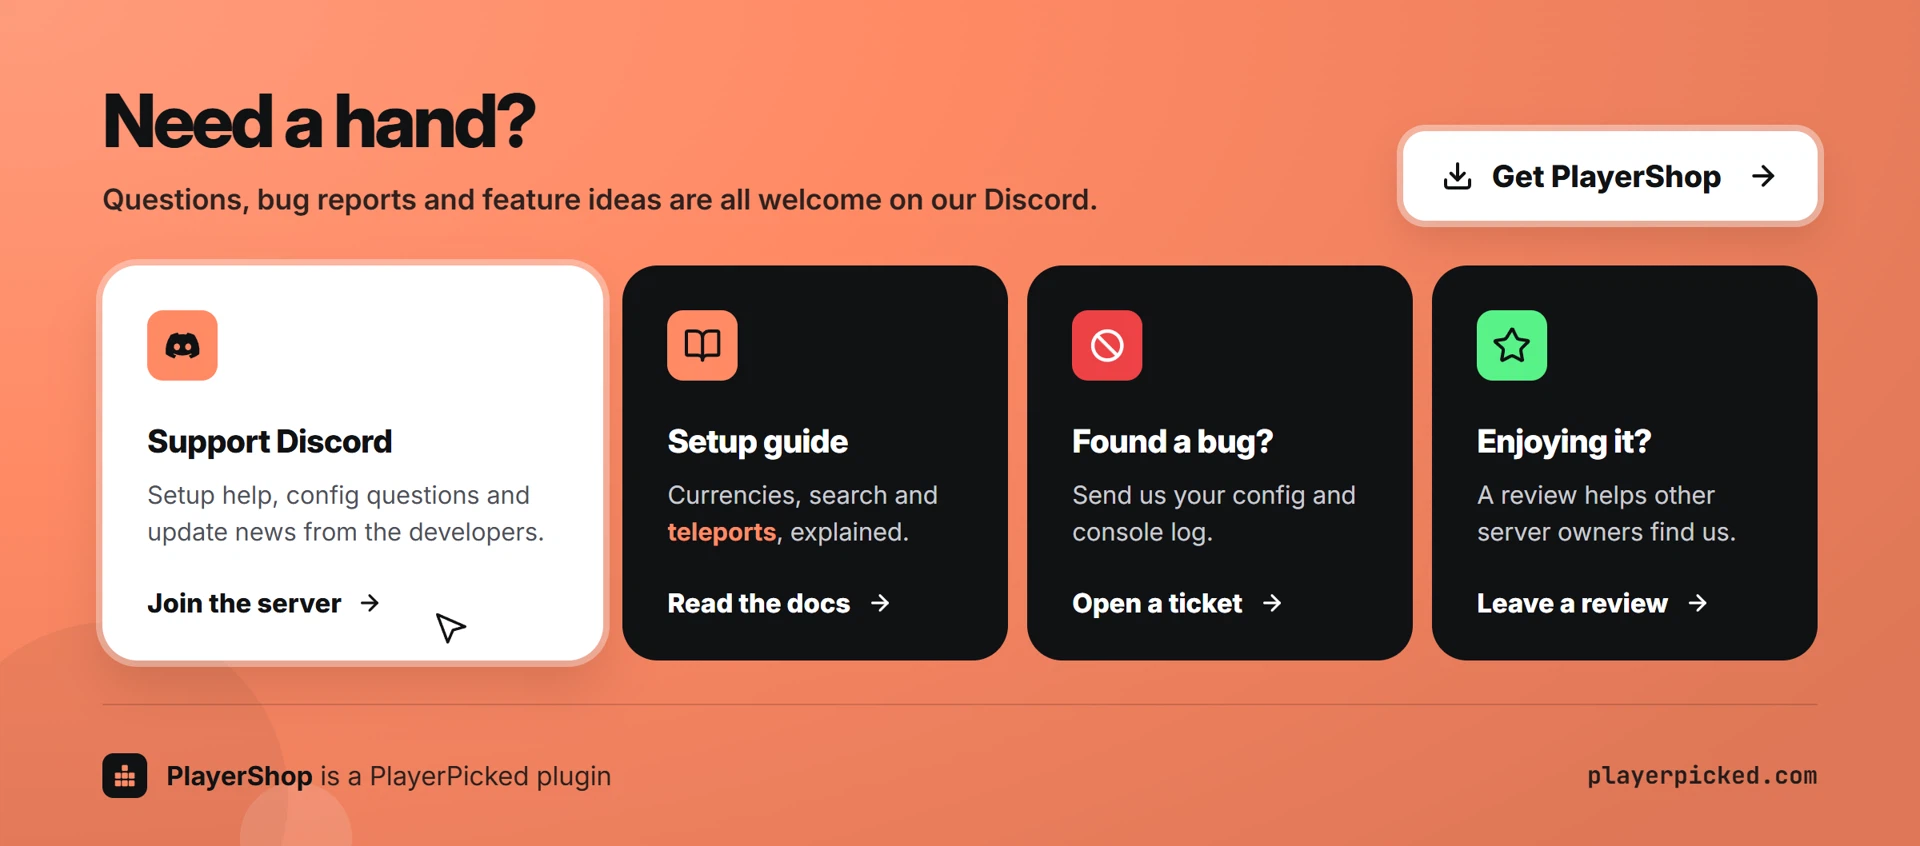1920x846 pixels.
Task: Select the Open a ticket link
Action: click(x=1177, y=603)
